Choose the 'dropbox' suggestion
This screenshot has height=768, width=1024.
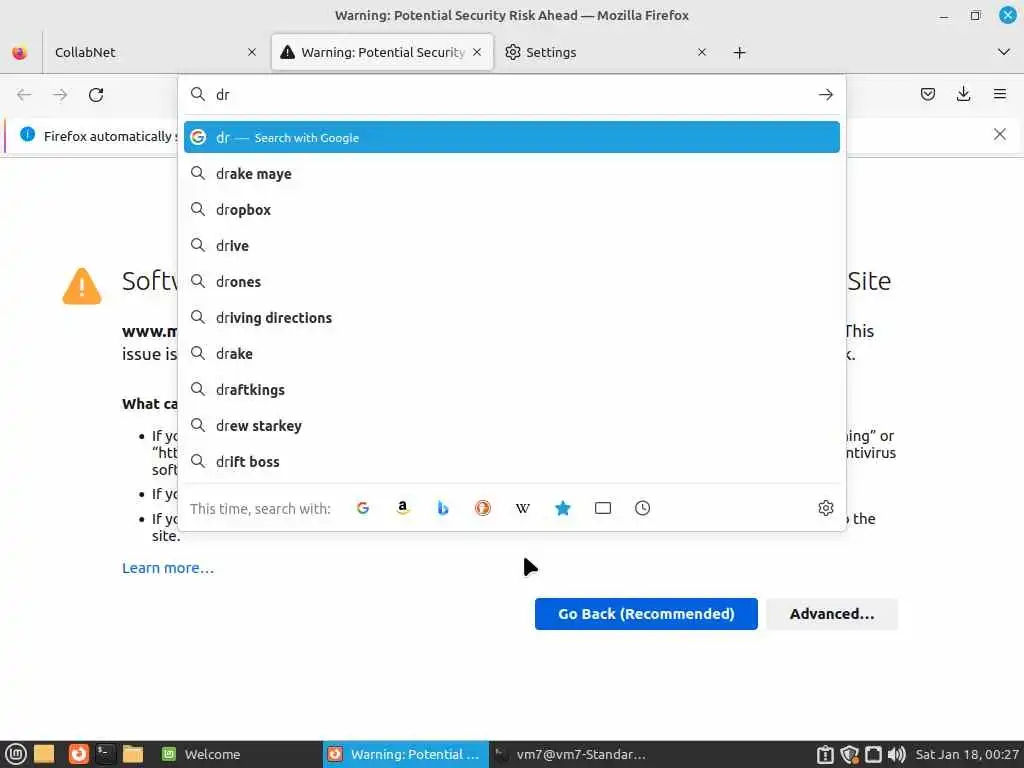(511, 210)
